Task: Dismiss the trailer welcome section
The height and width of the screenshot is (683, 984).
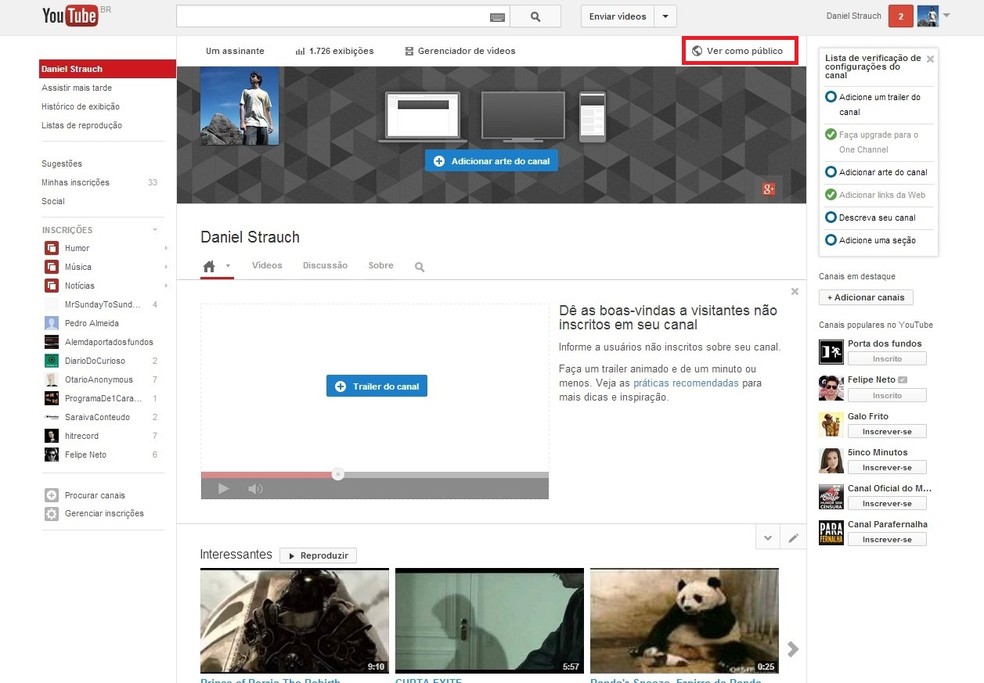Action: [x=794, y=291]
